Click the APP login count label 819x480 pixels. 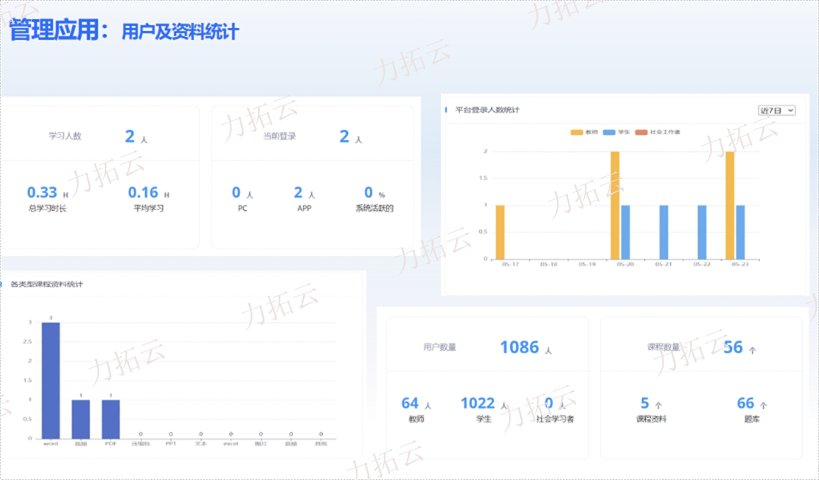point(304,208)
